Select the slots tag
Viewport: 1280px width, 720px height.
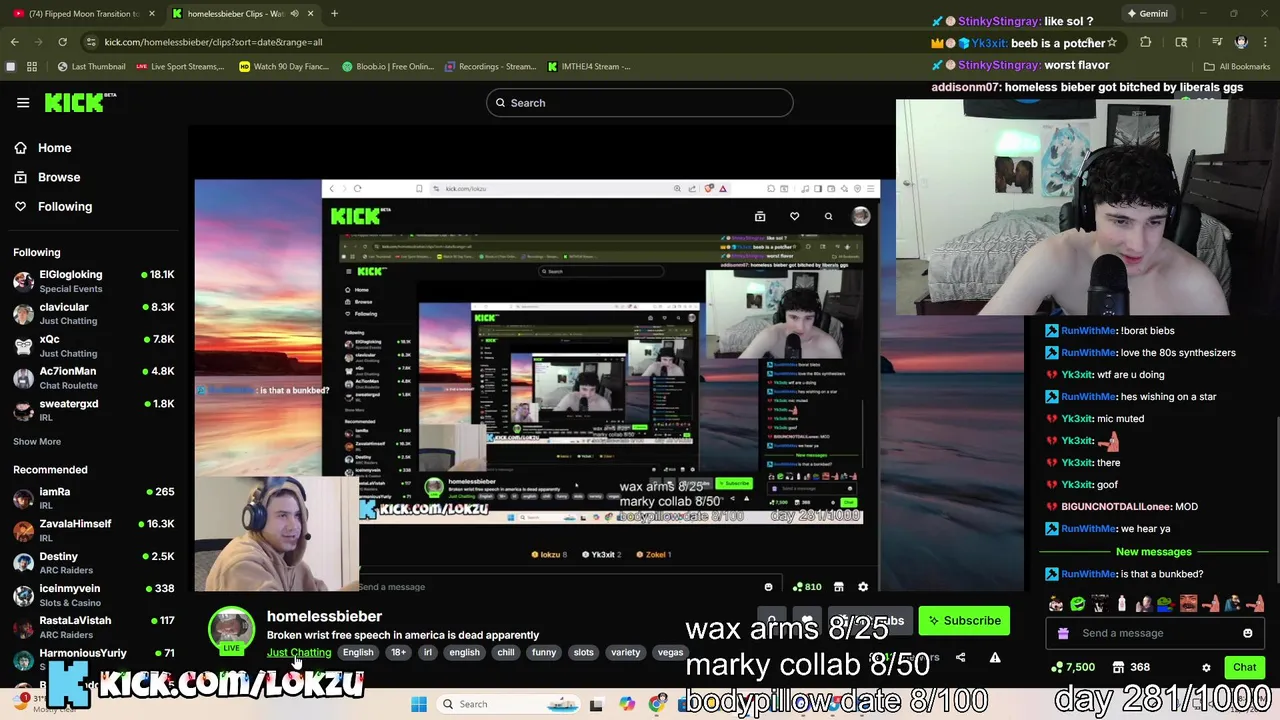tap(583, 652)
